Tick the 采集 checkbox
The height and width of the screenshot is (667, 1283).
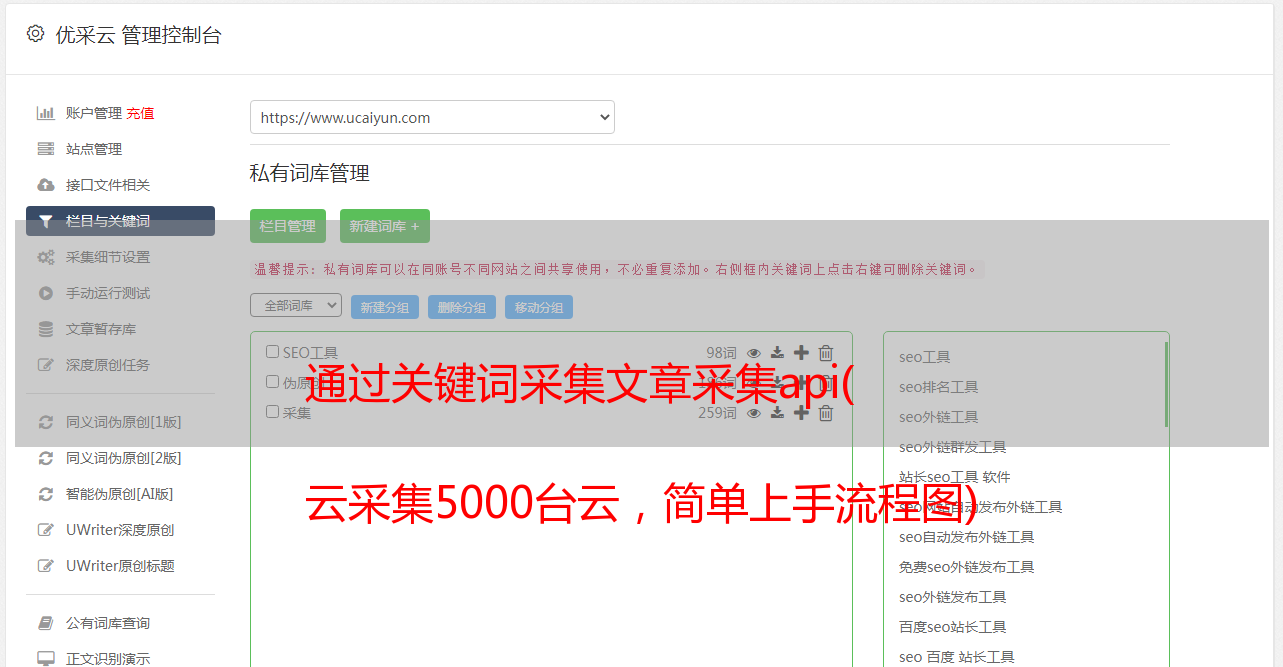point(272,412)
